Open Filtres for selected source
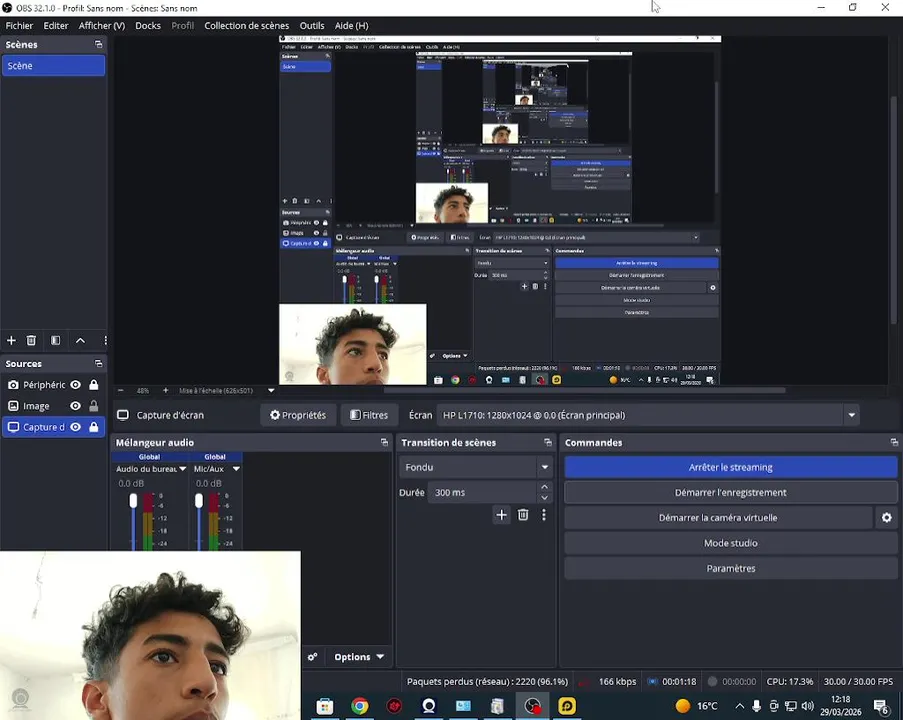903x720 pixels. tap(369, 415)
